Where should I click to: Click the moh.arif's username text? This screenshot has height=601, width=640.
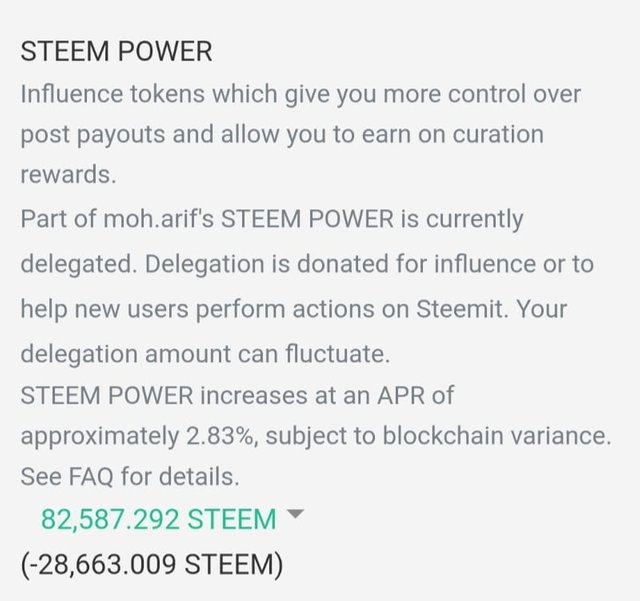pos(155,219)
